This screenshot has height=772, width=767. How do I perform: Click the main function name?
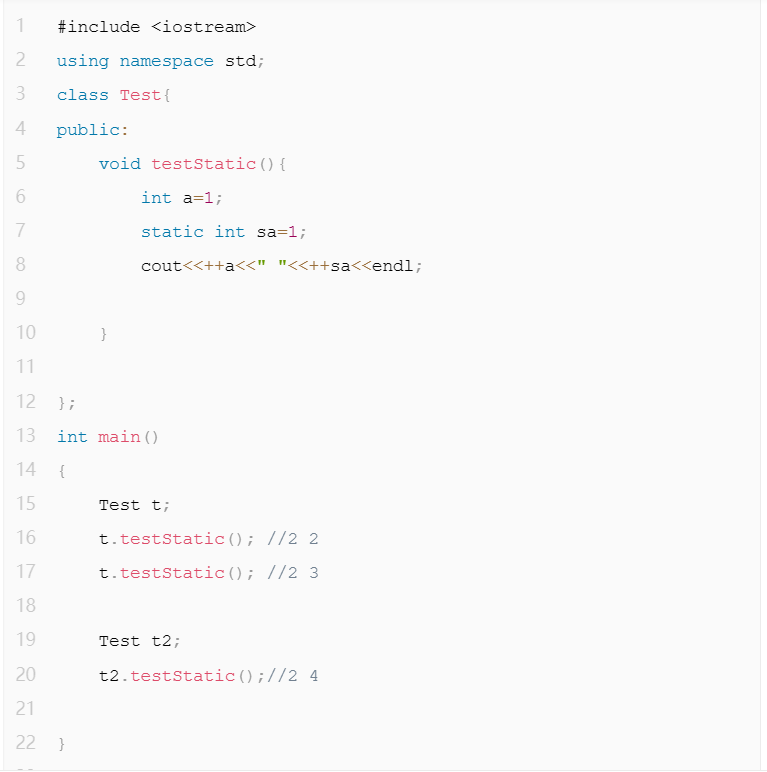[x=119, y=437]
